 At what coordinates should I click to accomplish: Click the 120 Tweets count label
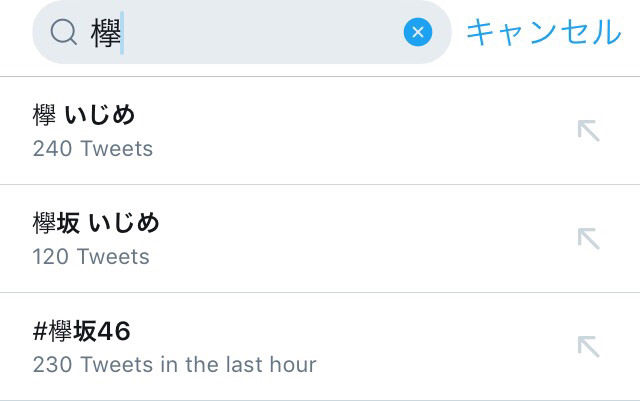(x=91, y=257)
